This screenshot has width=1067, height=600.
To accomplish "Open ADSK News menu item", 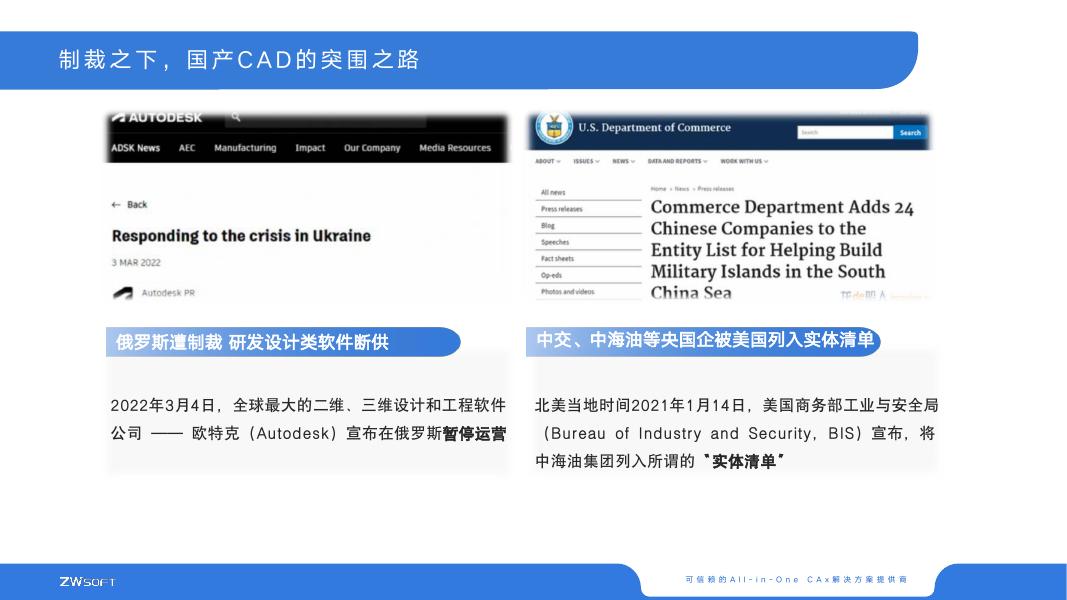I will [x=135, y=148].
